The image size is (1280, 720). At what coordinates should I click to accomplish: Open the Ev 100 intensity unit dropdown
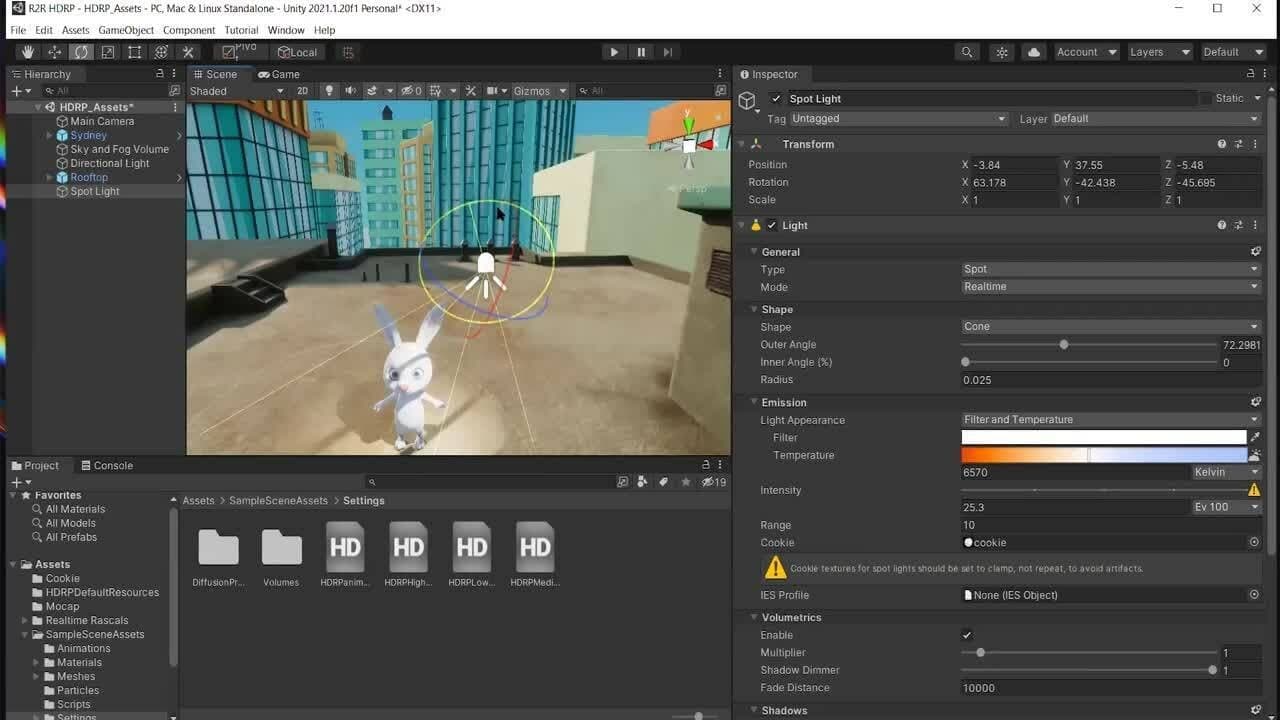point(1227,507)
